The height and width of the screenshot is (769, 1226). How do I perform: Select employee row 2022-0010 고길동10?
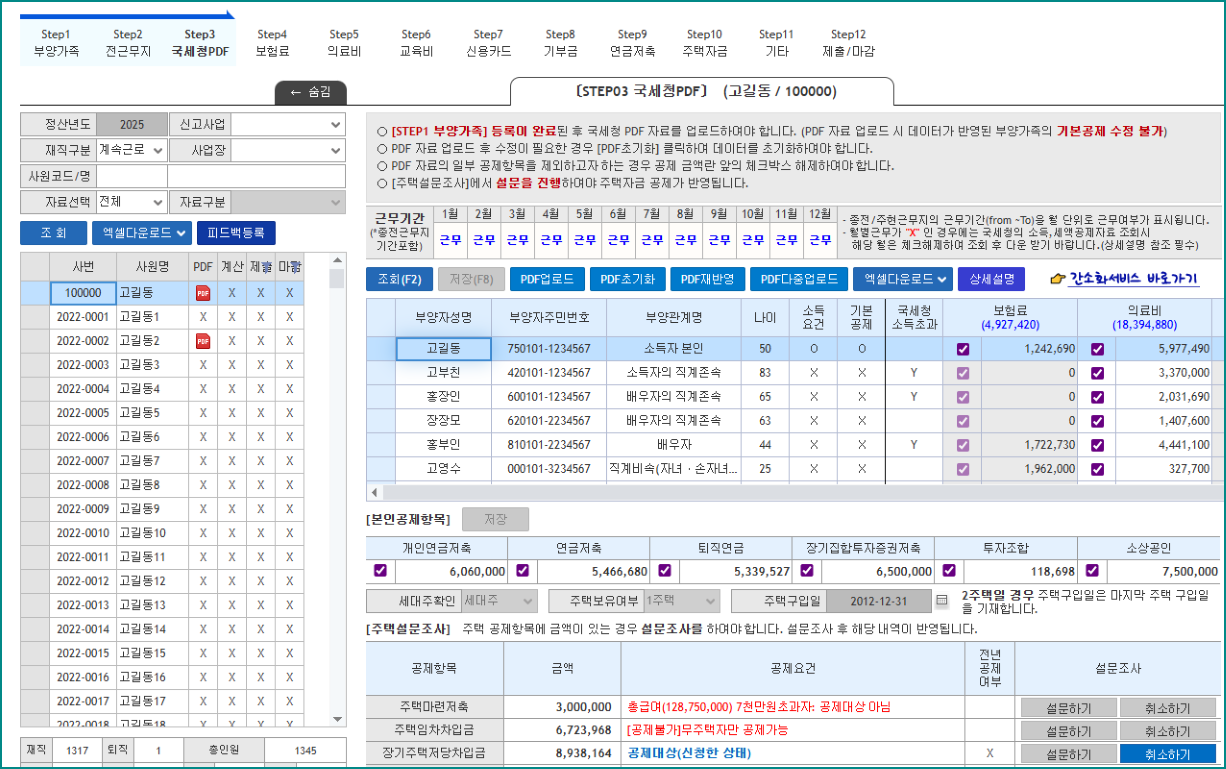(x=176, y=533)
